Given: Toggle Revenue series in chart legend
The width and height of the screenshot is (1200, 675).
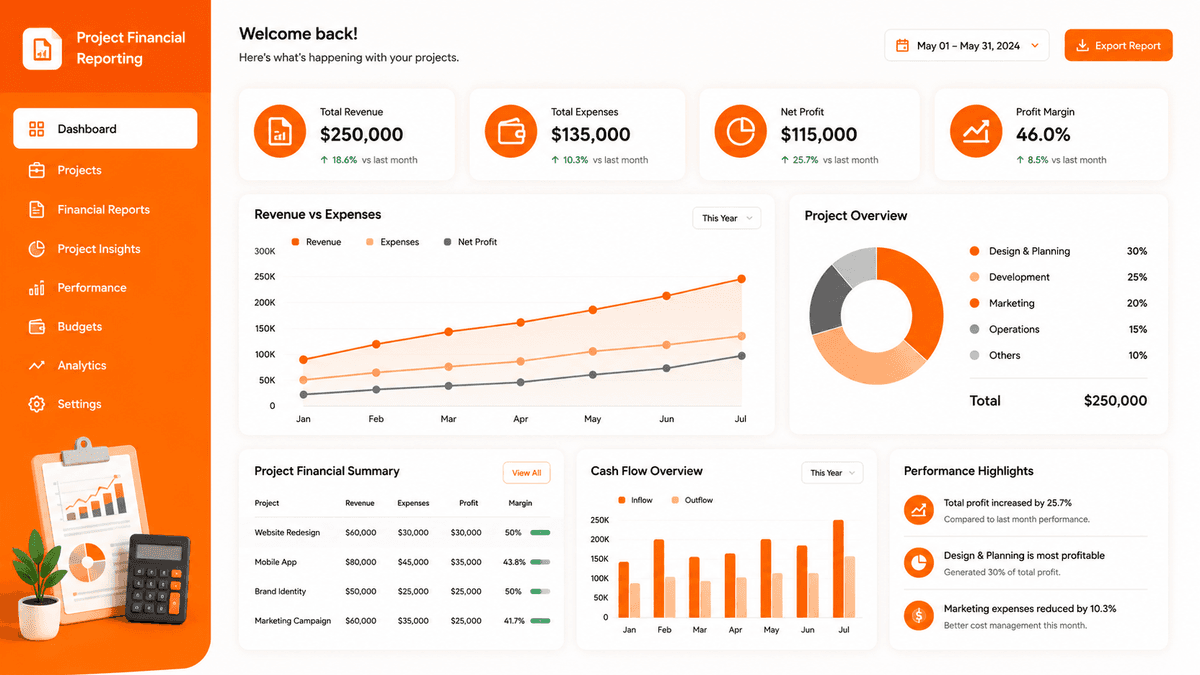Looking at the screenshot, I should point(316,242).
